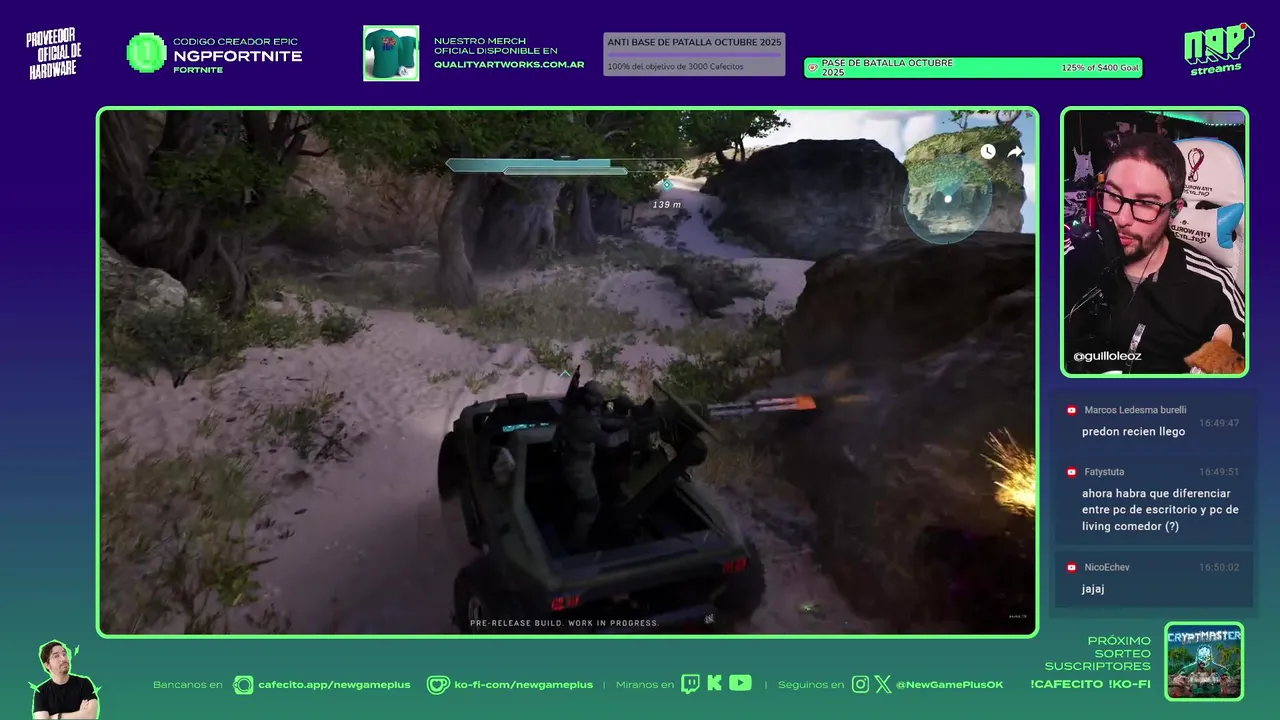Click the small icon on Pase de Batalla bar
Image resolution: width=1280 pixels, height=720 pixels.
pos(813,68)
